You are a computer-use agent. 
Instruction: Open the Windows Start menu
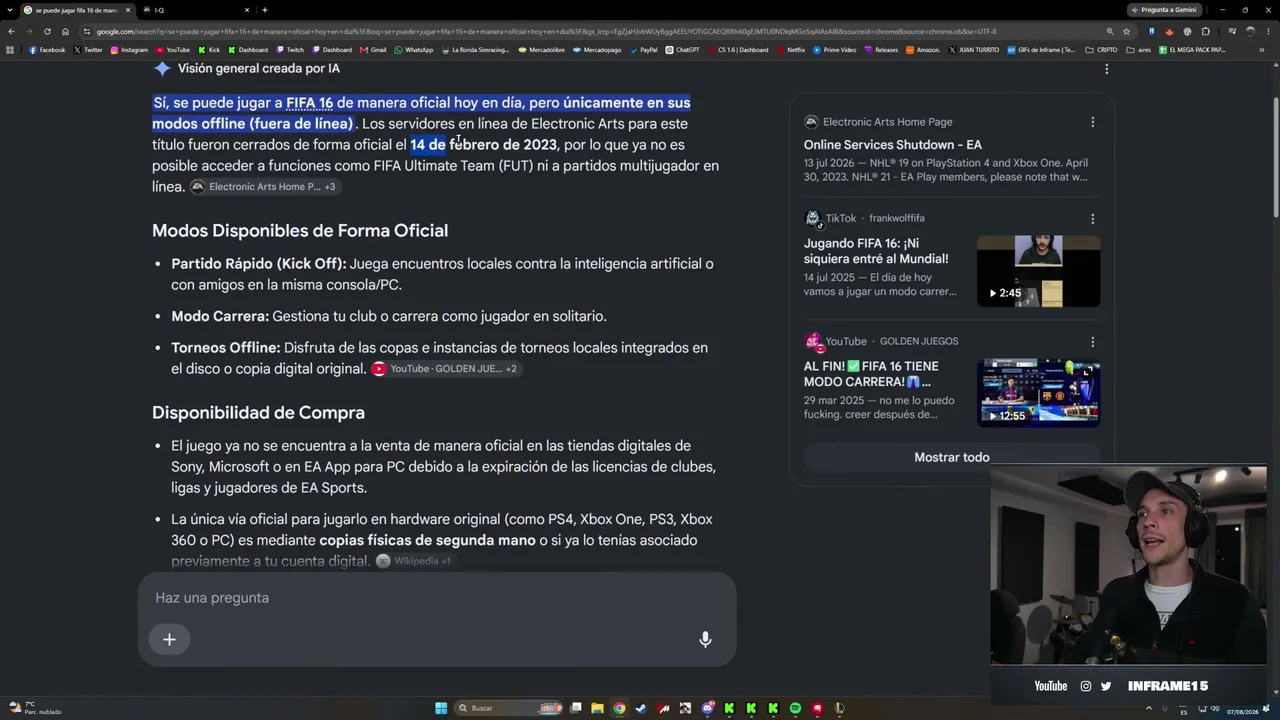pyautogui.click(x=441, y=708)
